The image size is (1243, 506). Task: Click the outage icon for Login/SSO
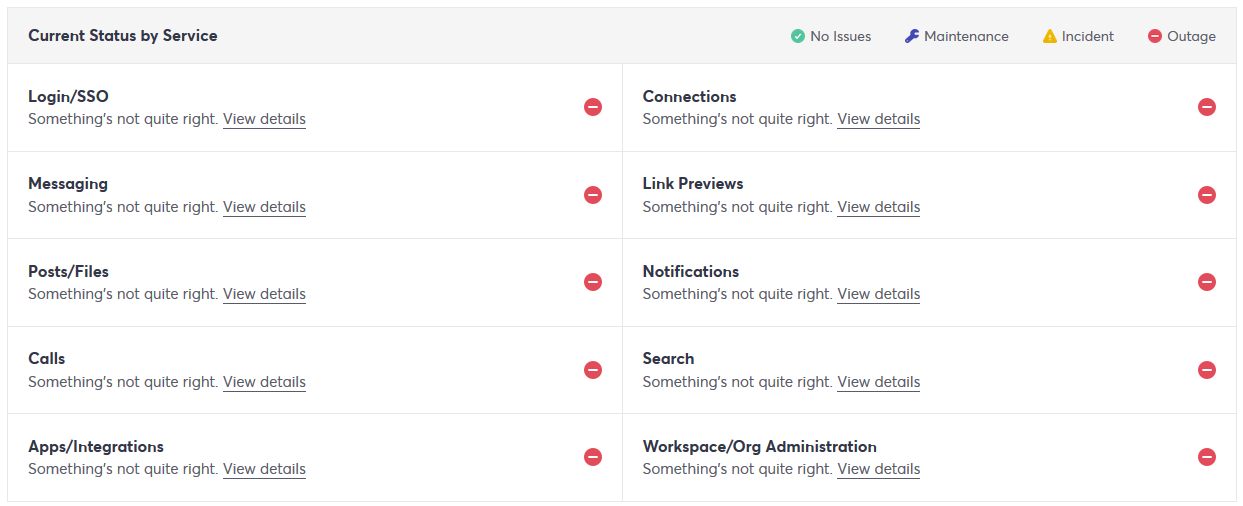coord(593,107)
